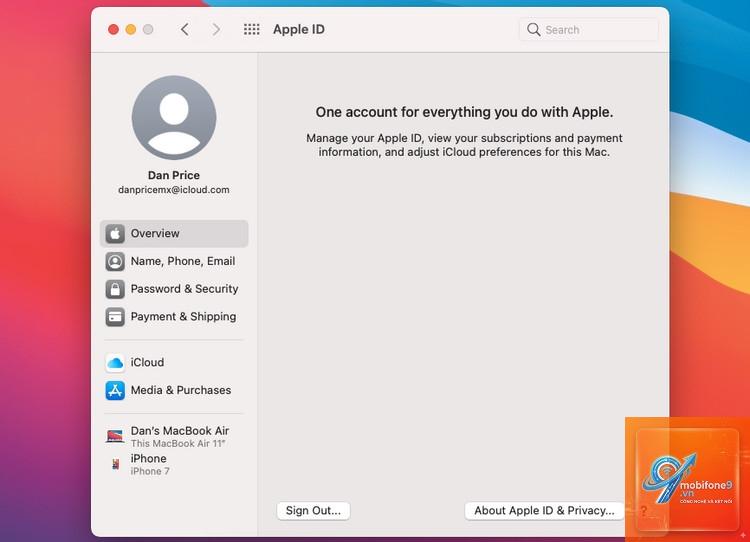Image resolution: width=750 pixels, height=542 pixels.
Task: Click inside the Search field
Action: coord(589,30)
